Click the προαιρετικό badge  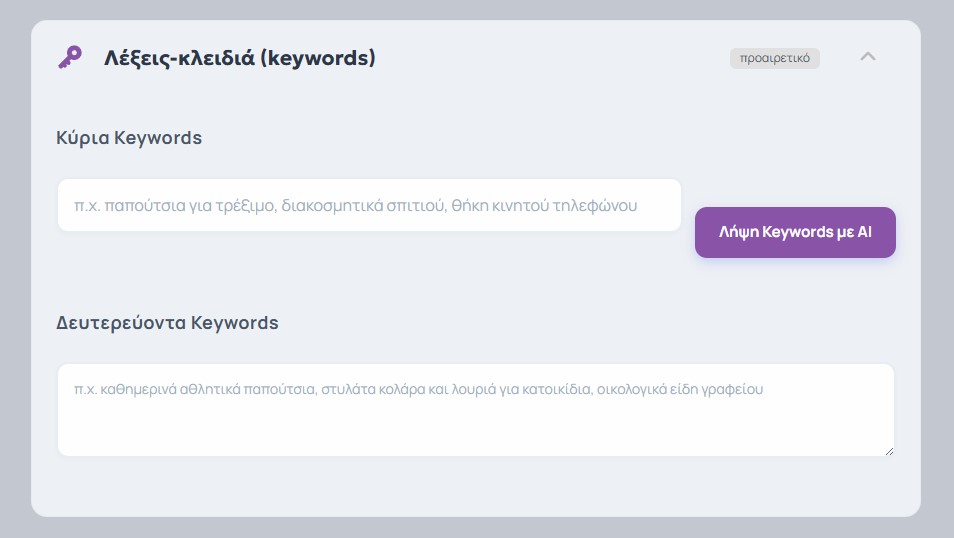click(774, 58)
